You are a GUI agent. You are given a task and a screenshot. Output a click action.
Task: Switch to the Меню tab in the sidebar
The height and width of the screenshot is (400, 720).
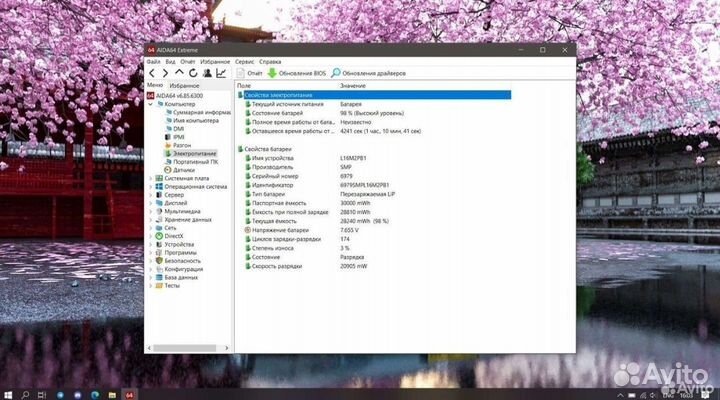pos(155,85)
